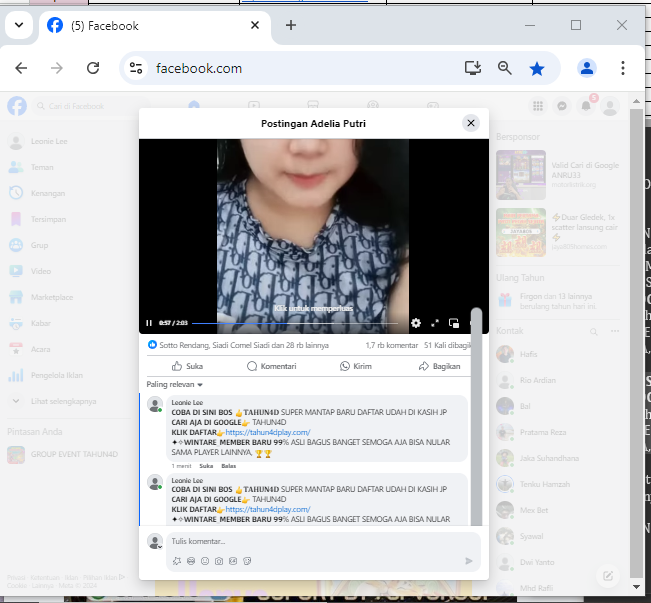Search contacts with magnifier icon
The image size is (651, 603).
[x=594, y=331]
